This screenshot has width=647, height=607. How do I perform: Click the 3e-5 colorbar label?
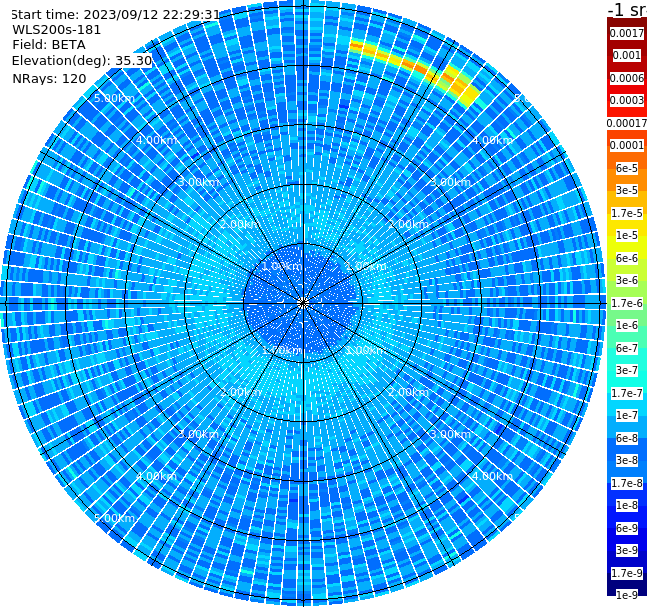pos(627,190)
